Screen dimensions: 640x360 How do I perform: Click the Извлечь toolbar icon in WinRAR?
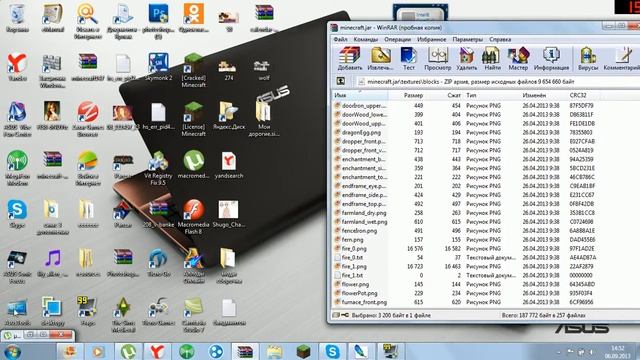(380, 58)
